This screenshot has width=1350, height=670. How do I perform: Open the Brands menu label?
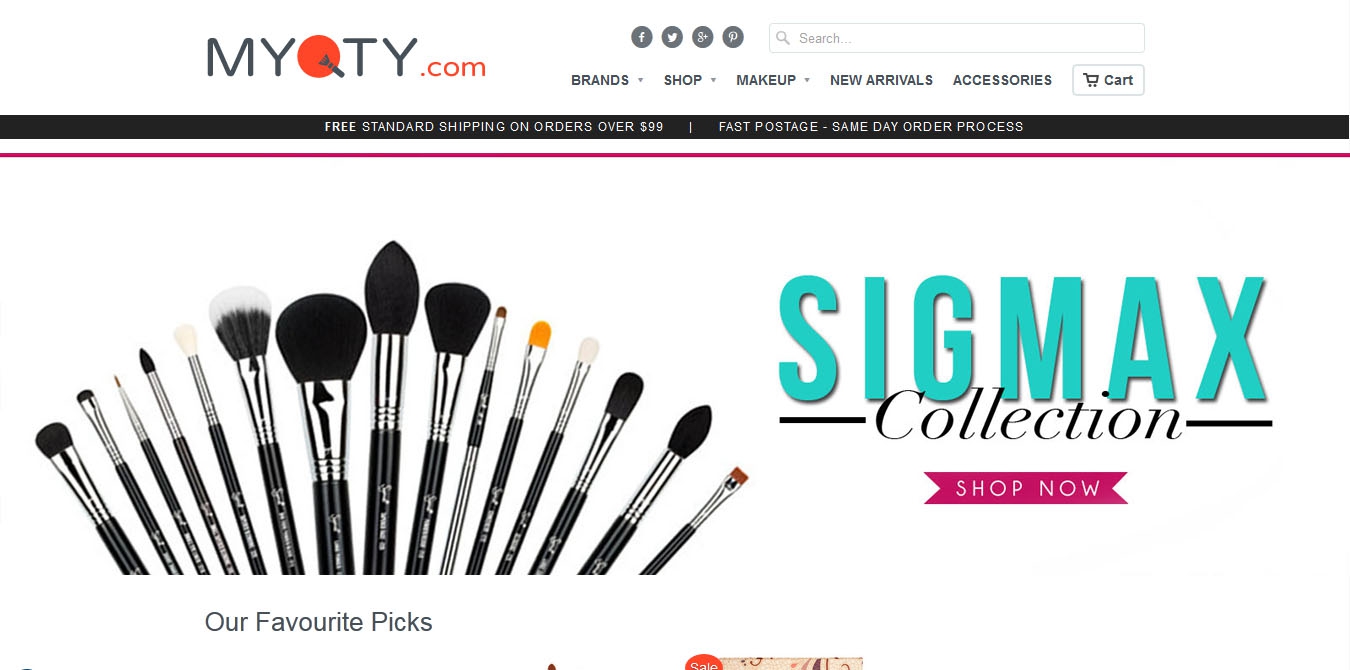click(600, 80)
